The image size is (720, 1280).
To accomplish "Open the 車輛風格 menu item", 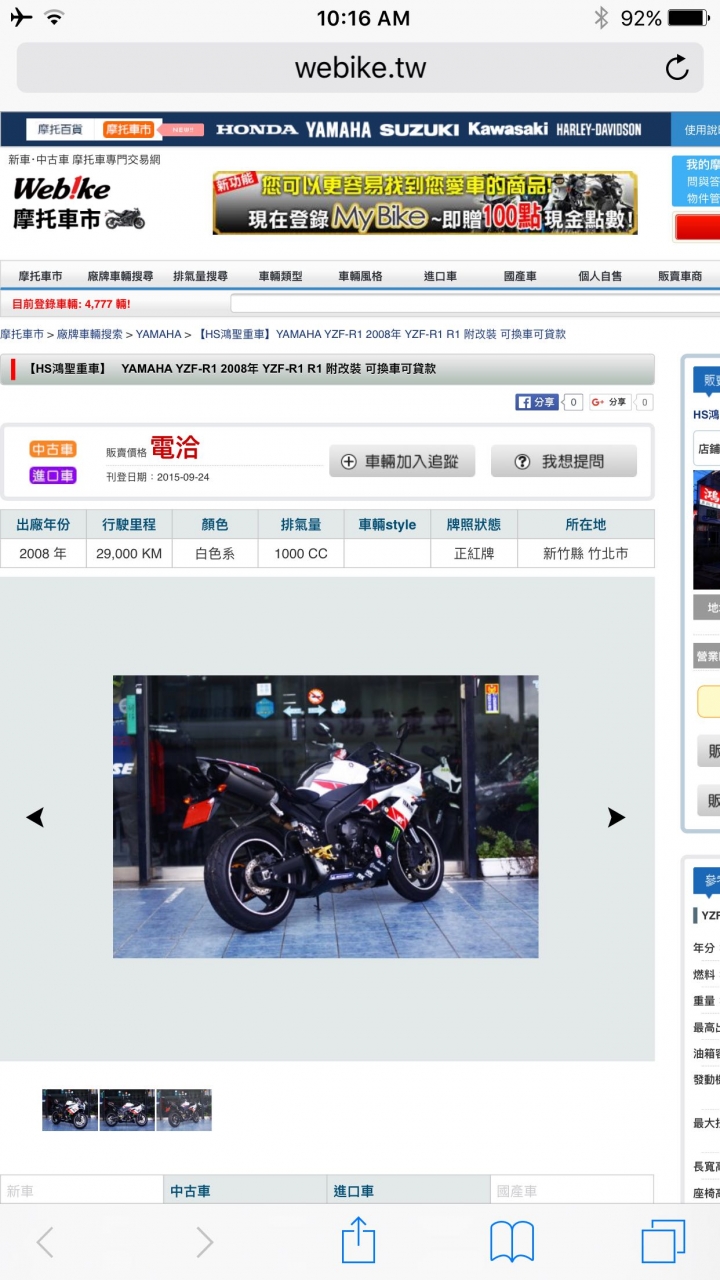I will [x=360, y=276].
